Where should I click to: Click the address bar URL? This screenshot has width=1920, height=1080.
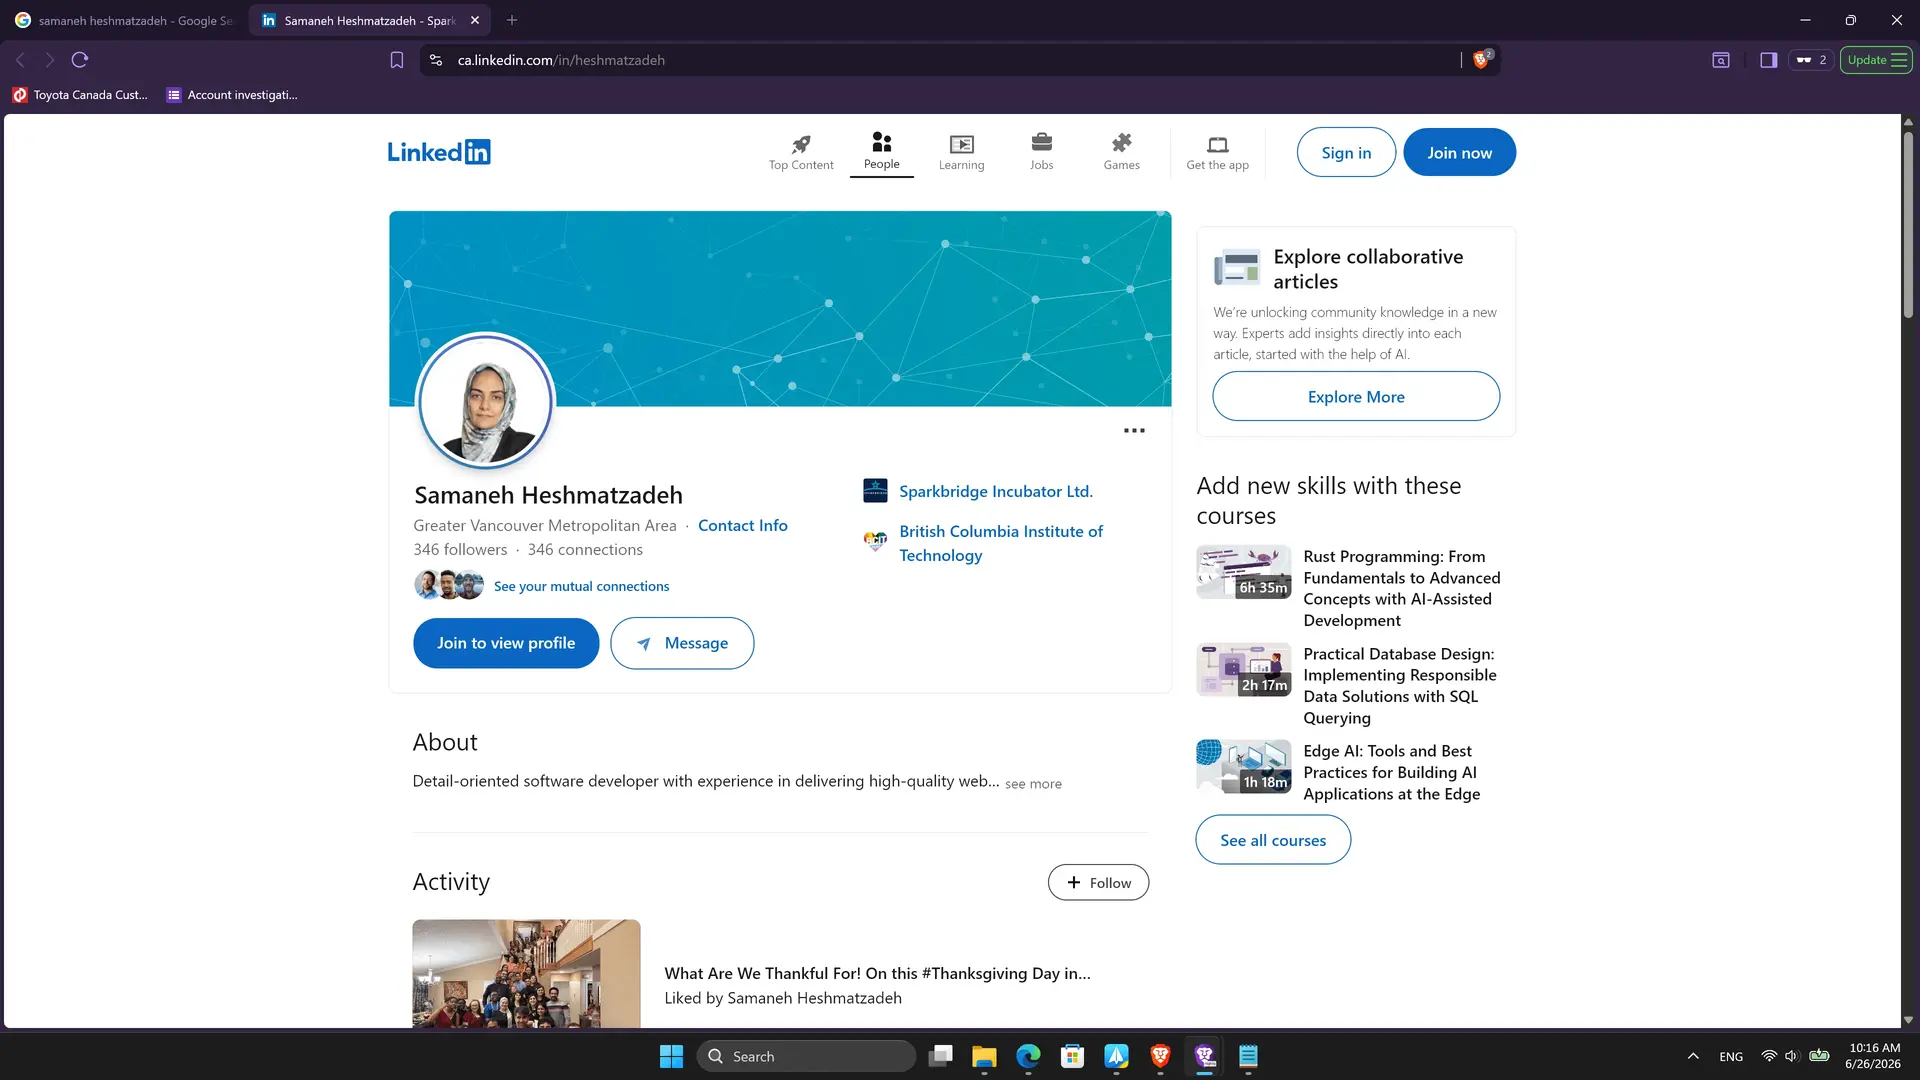(561, 60)
